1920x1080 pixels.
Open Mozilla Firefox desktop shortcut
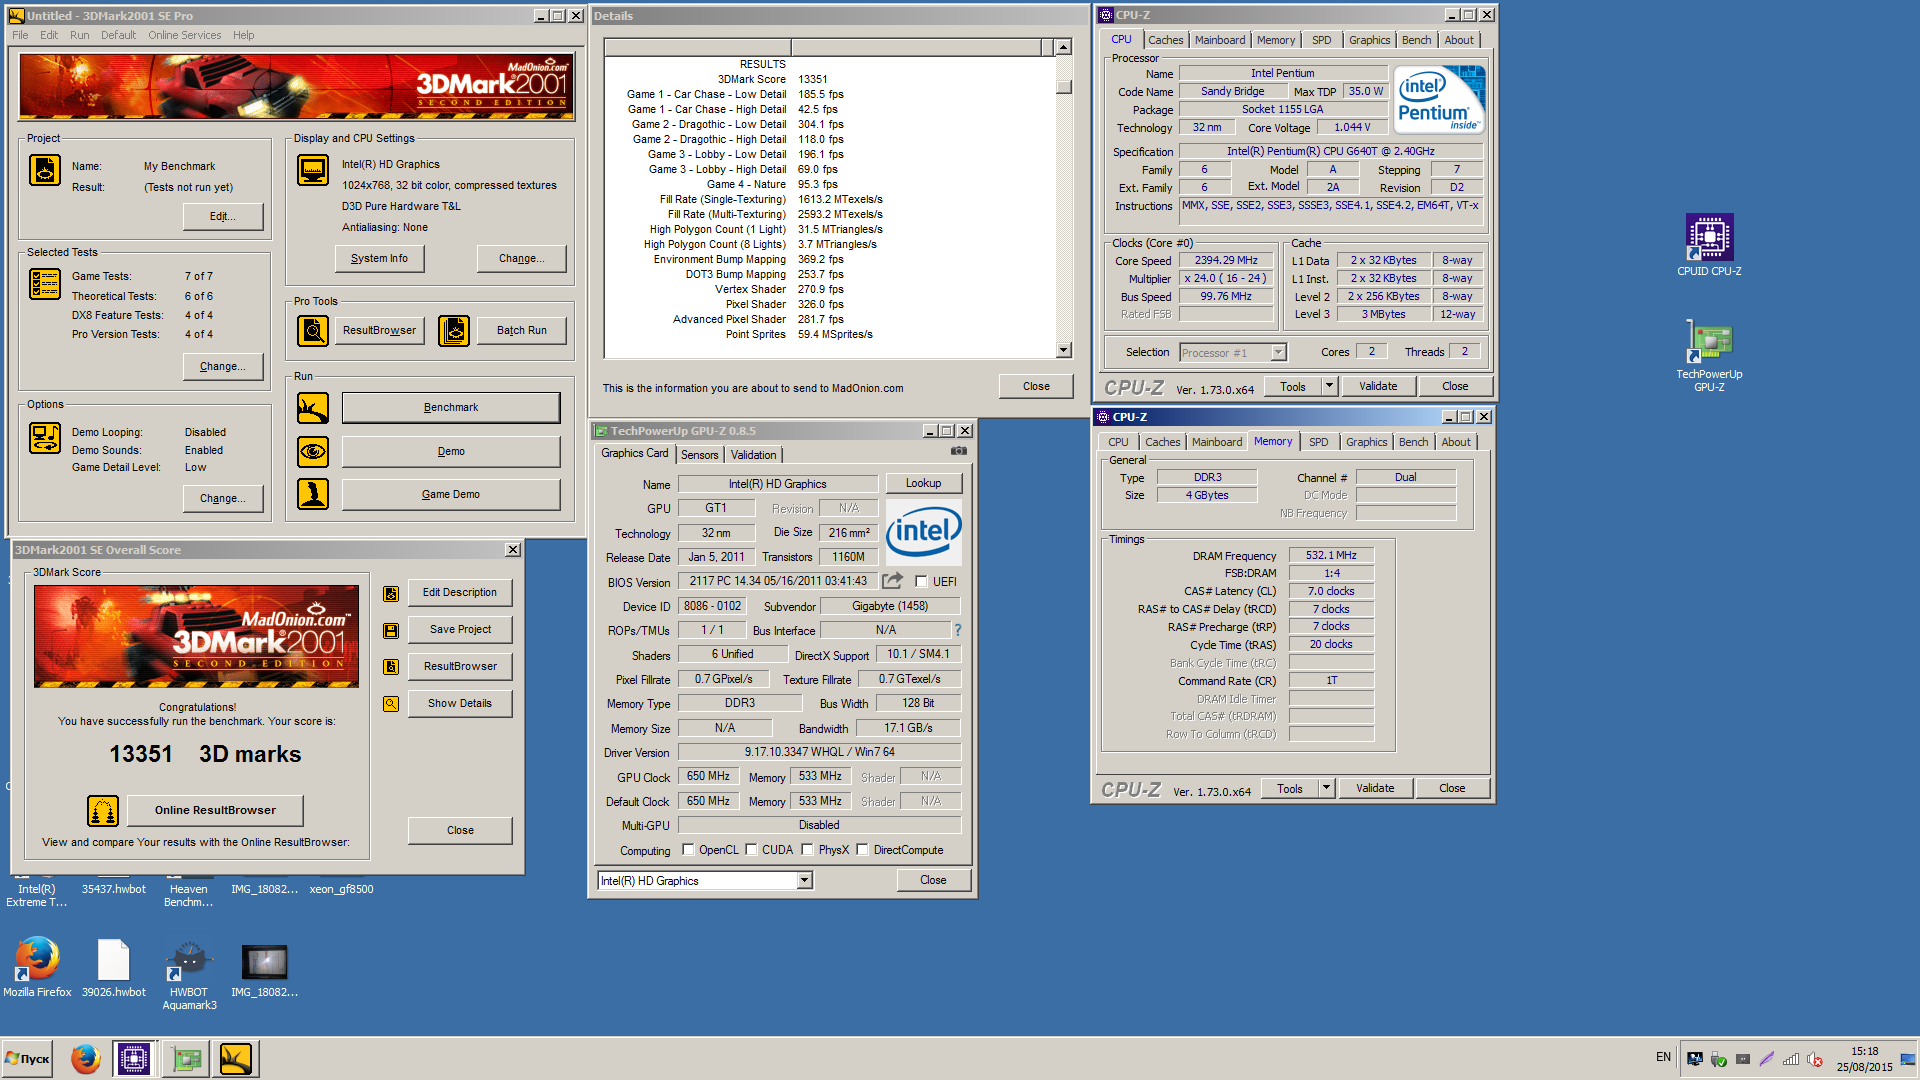point(37,967)
